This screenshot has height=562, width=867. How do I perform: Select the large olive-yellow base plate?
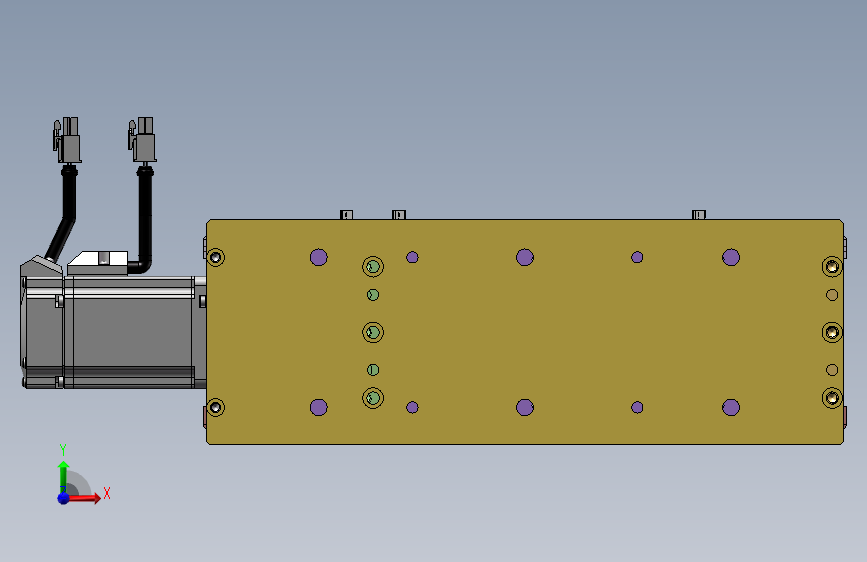click(525, 332)
